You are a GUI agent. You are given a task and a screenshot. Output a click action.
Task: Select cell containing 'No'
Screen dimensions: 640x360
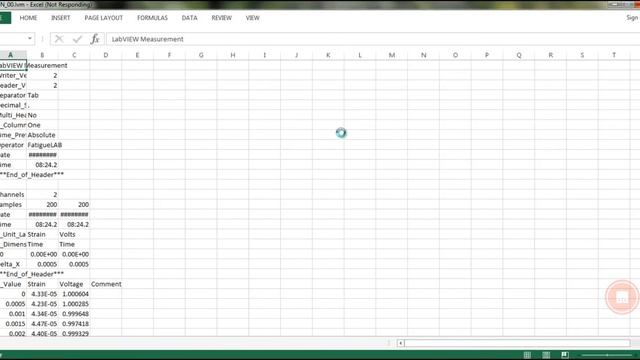click(42, 115)
